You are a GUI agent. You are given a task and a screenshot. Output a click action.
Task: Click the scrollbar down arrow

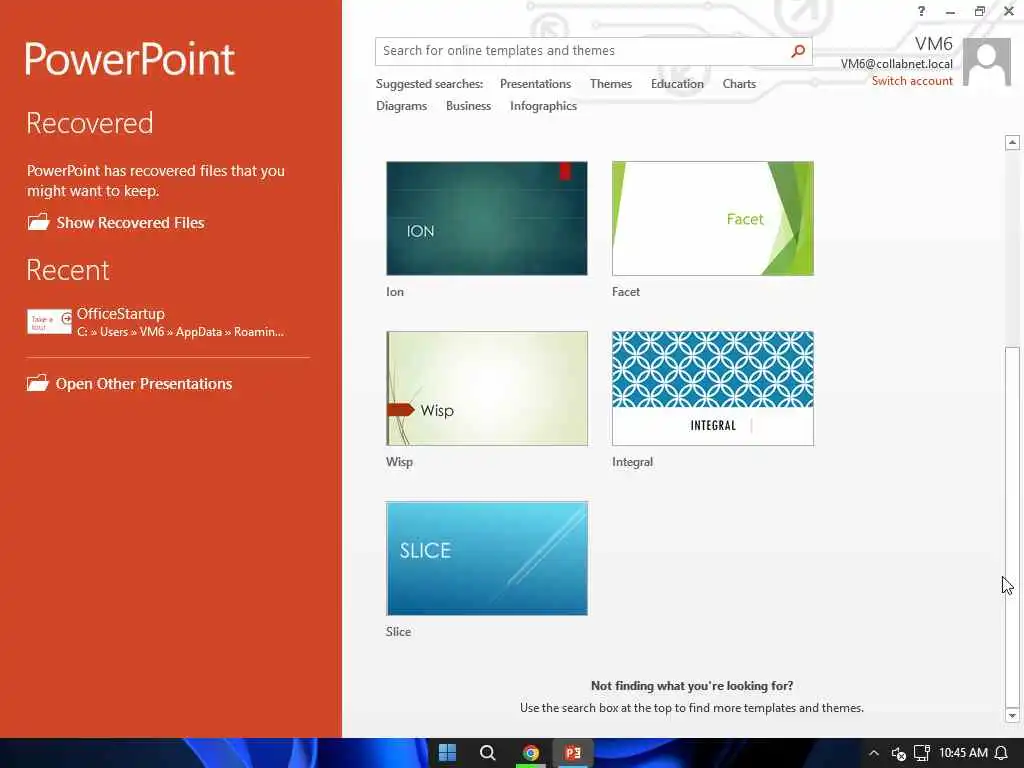point(1012,716)
